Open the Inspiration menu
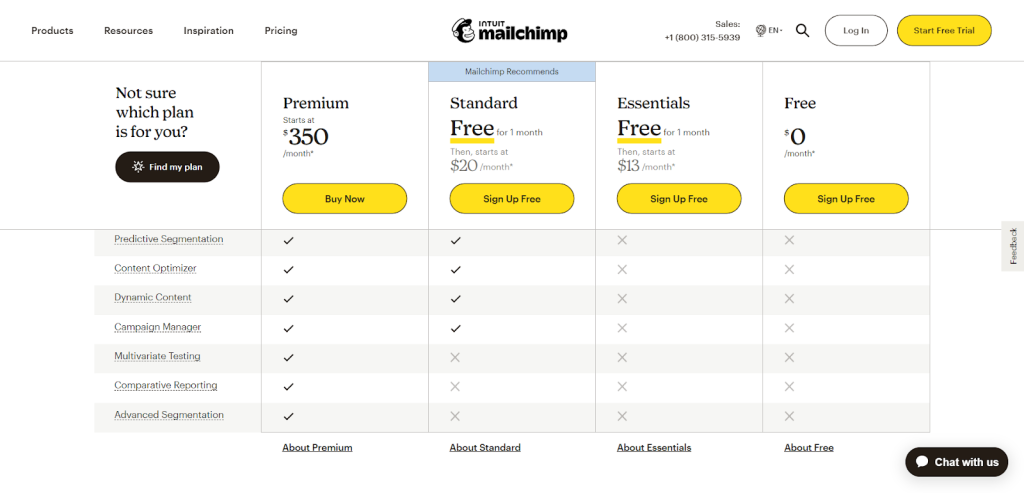The height and width of the screenshot is (493, 1024). click(208, 31)
